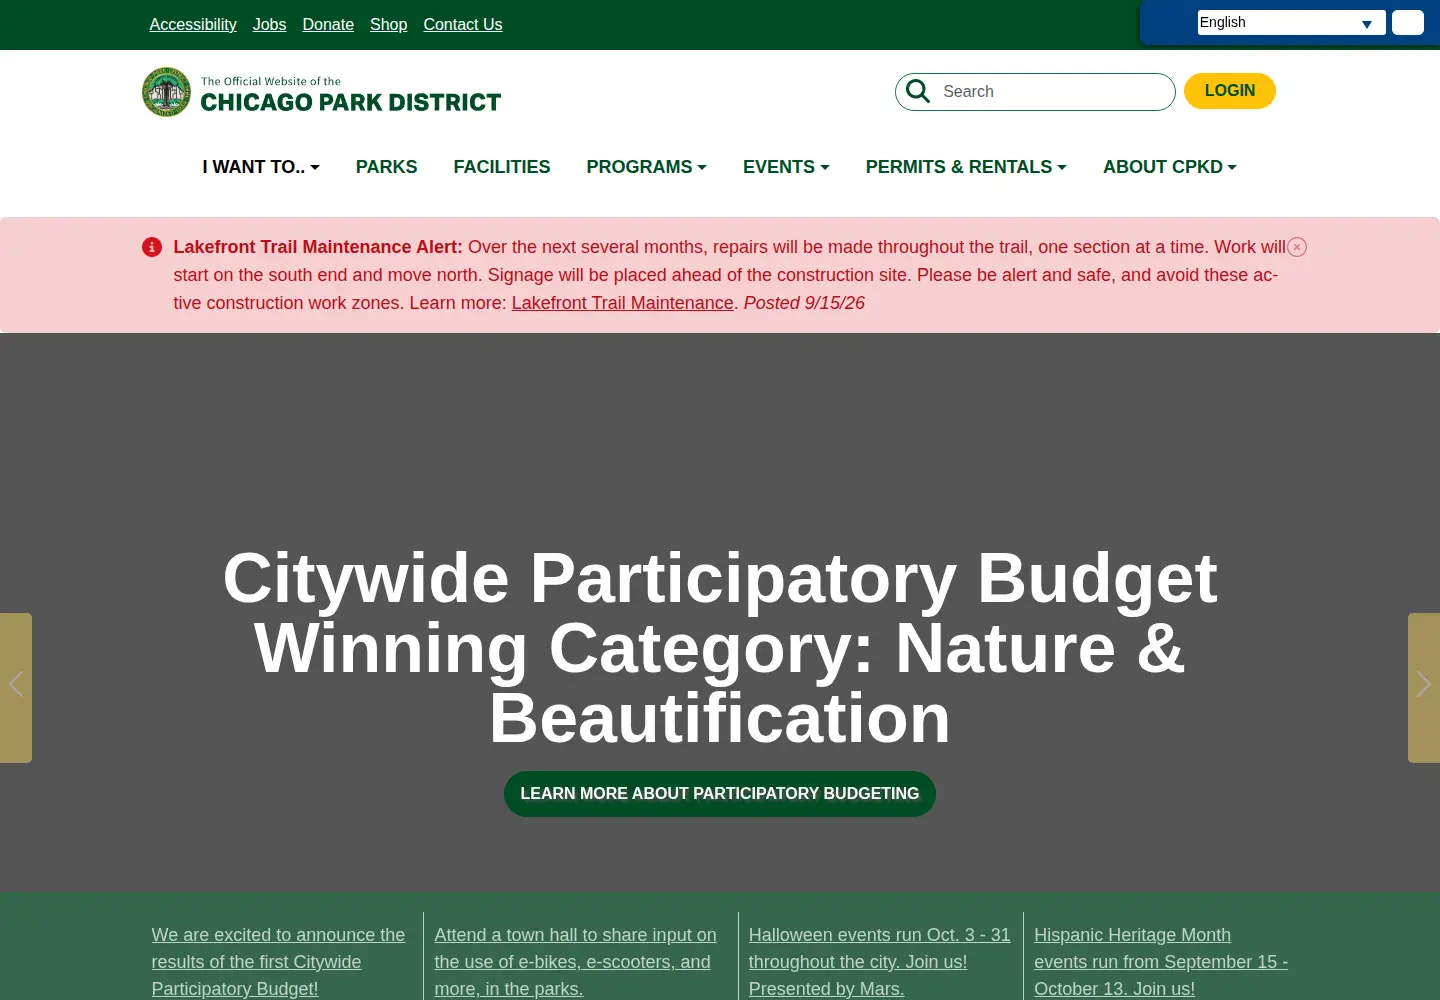Expand the I WANT TO.. menu
The image size is (1440, 1000).
click(261, 167)
